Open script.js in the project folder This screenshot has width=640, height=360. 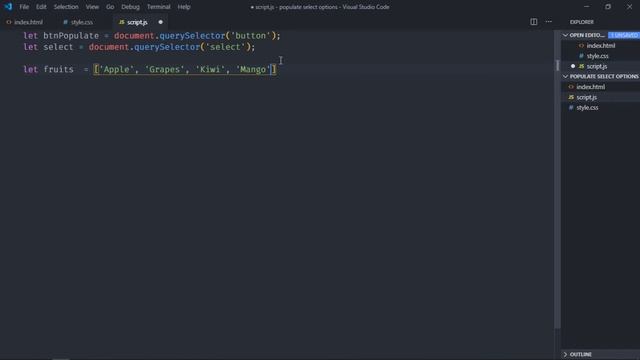pos(587,97)
